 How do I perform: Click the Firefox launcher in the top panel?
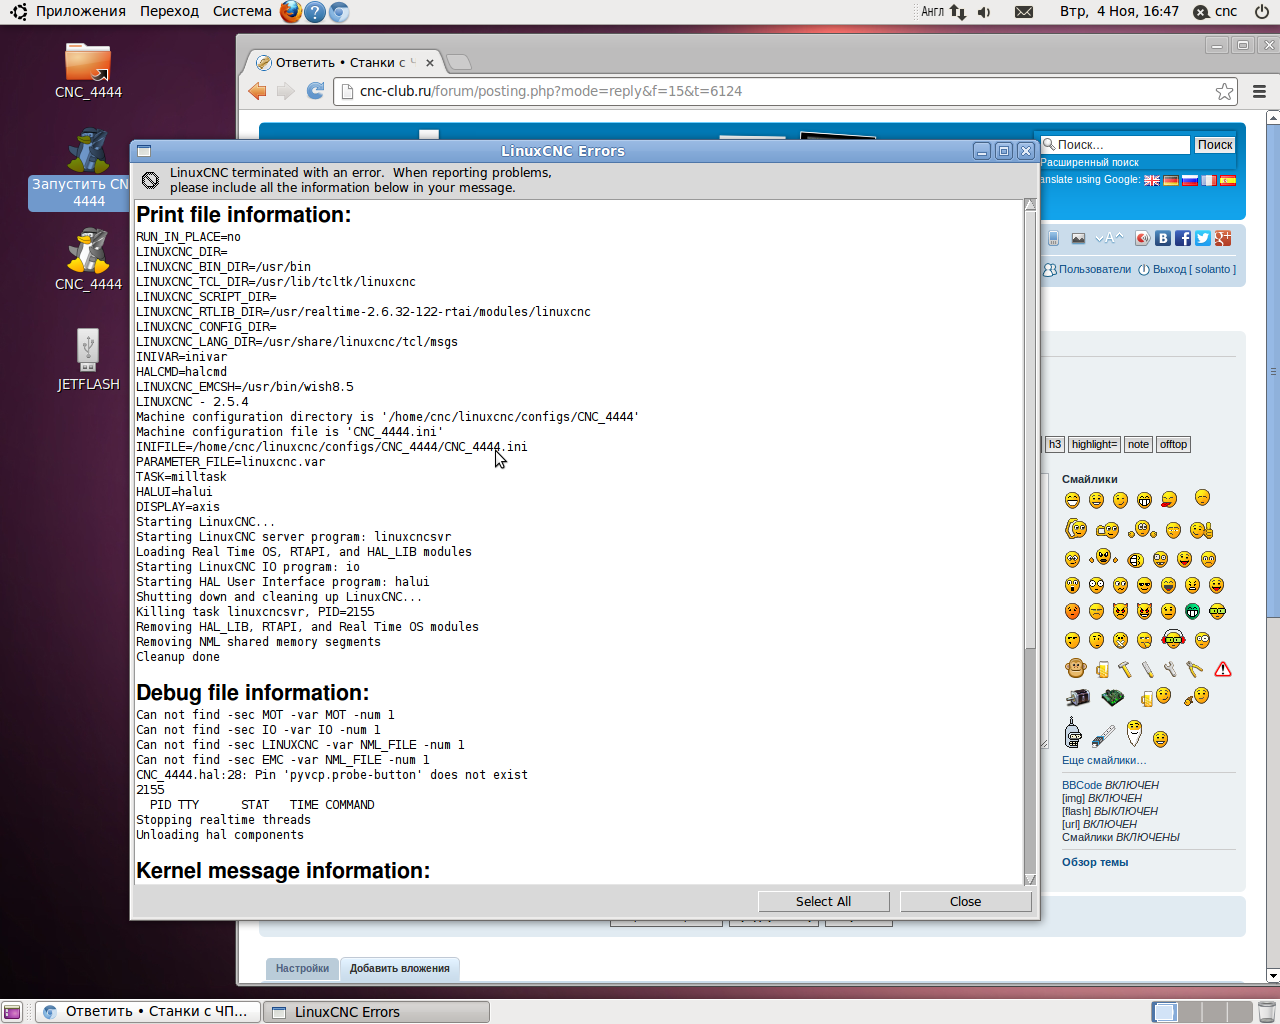(291, 12)
